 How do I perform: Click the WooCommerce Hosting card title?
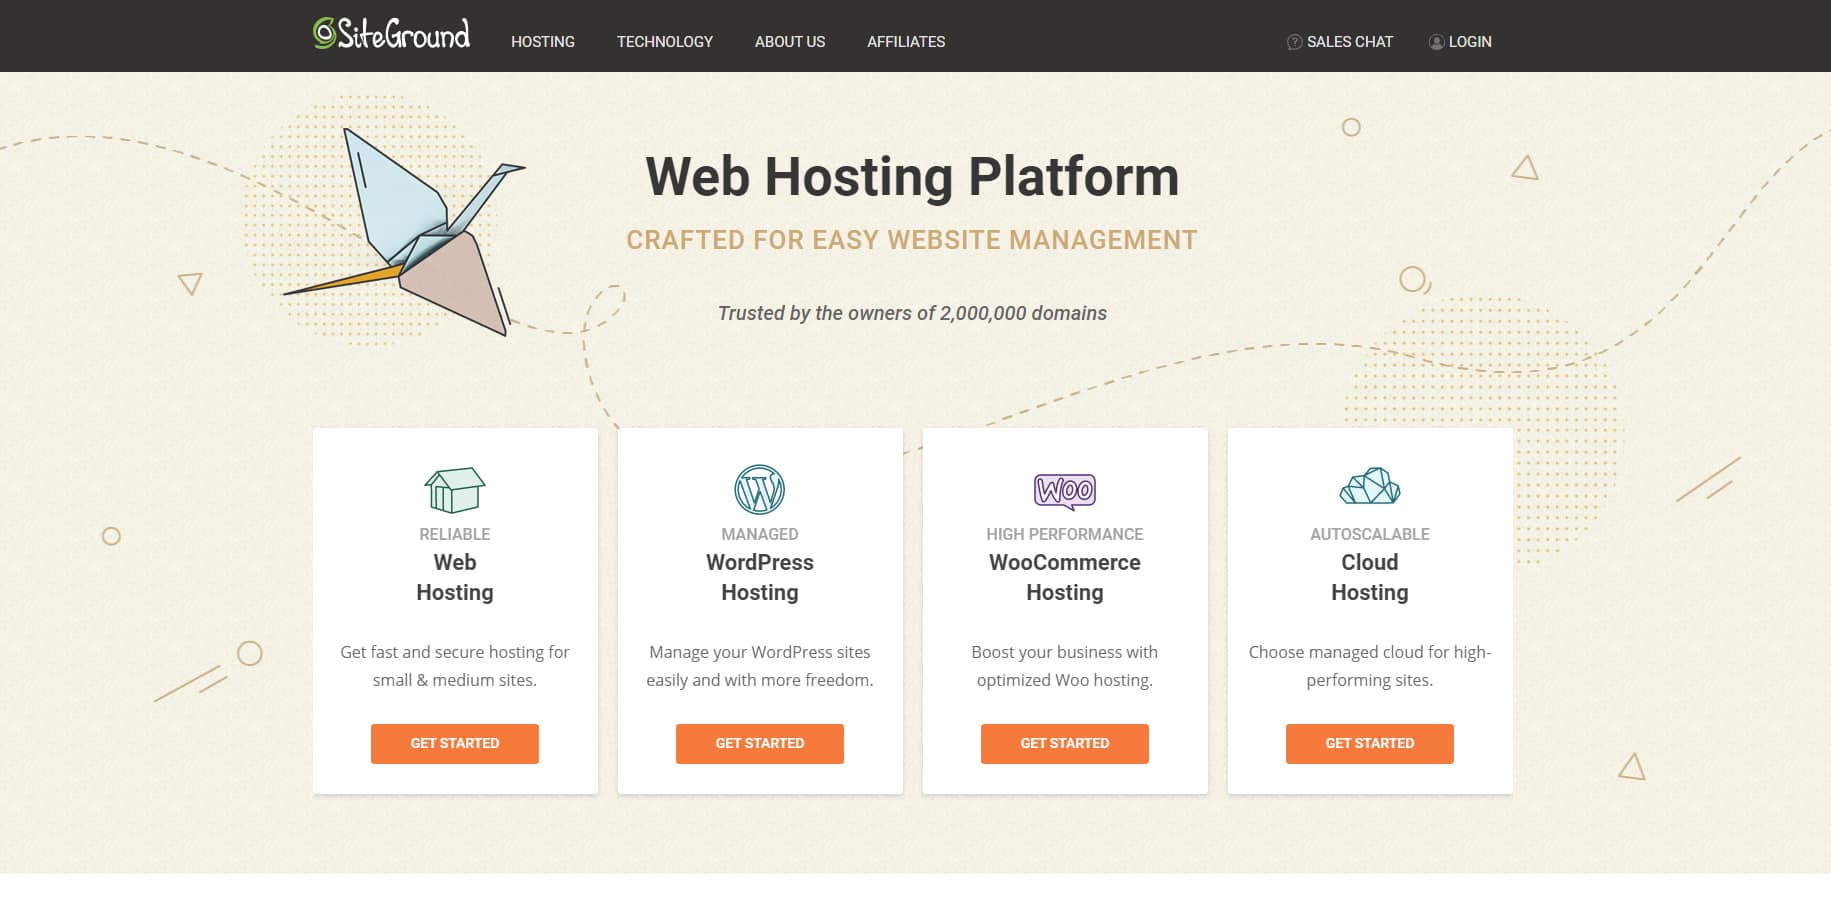click(x=1065, y=577)
